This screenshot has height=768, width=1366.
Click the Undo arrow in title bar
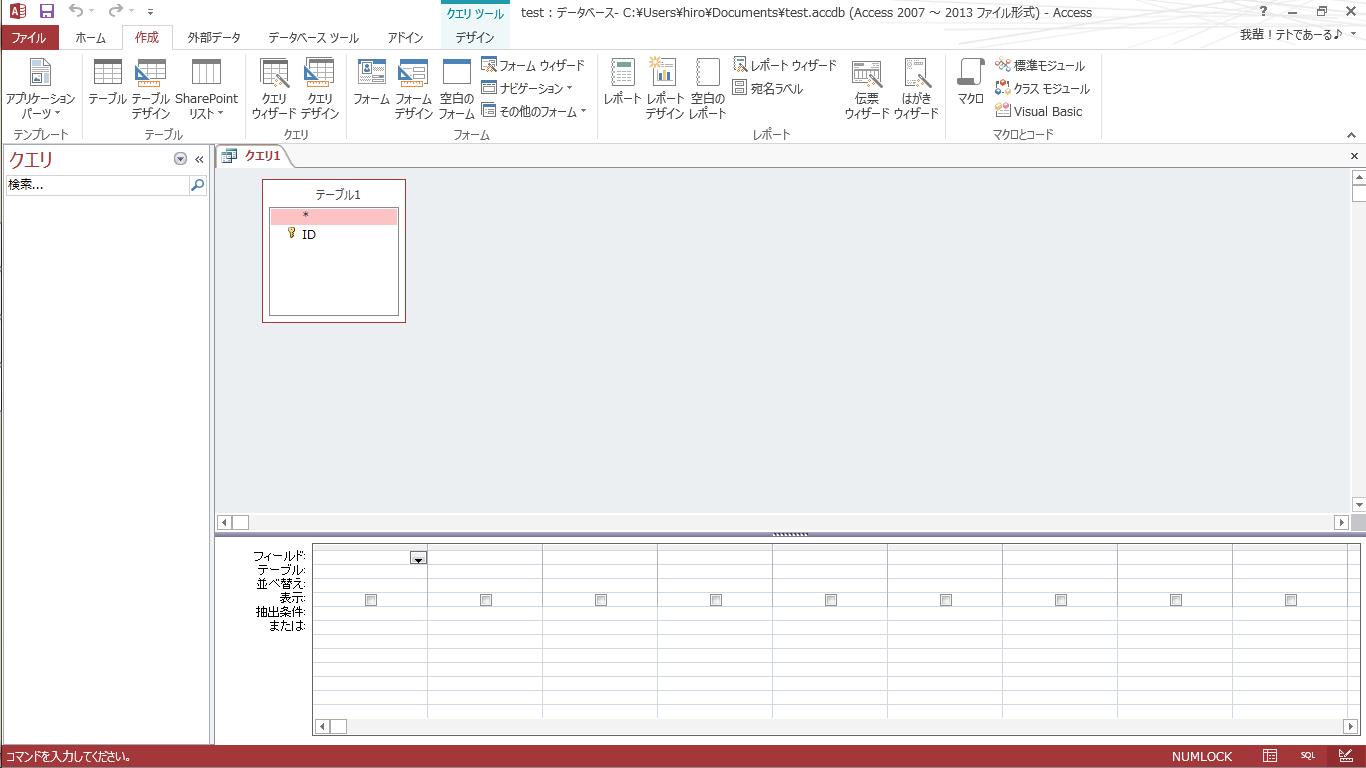76,12
